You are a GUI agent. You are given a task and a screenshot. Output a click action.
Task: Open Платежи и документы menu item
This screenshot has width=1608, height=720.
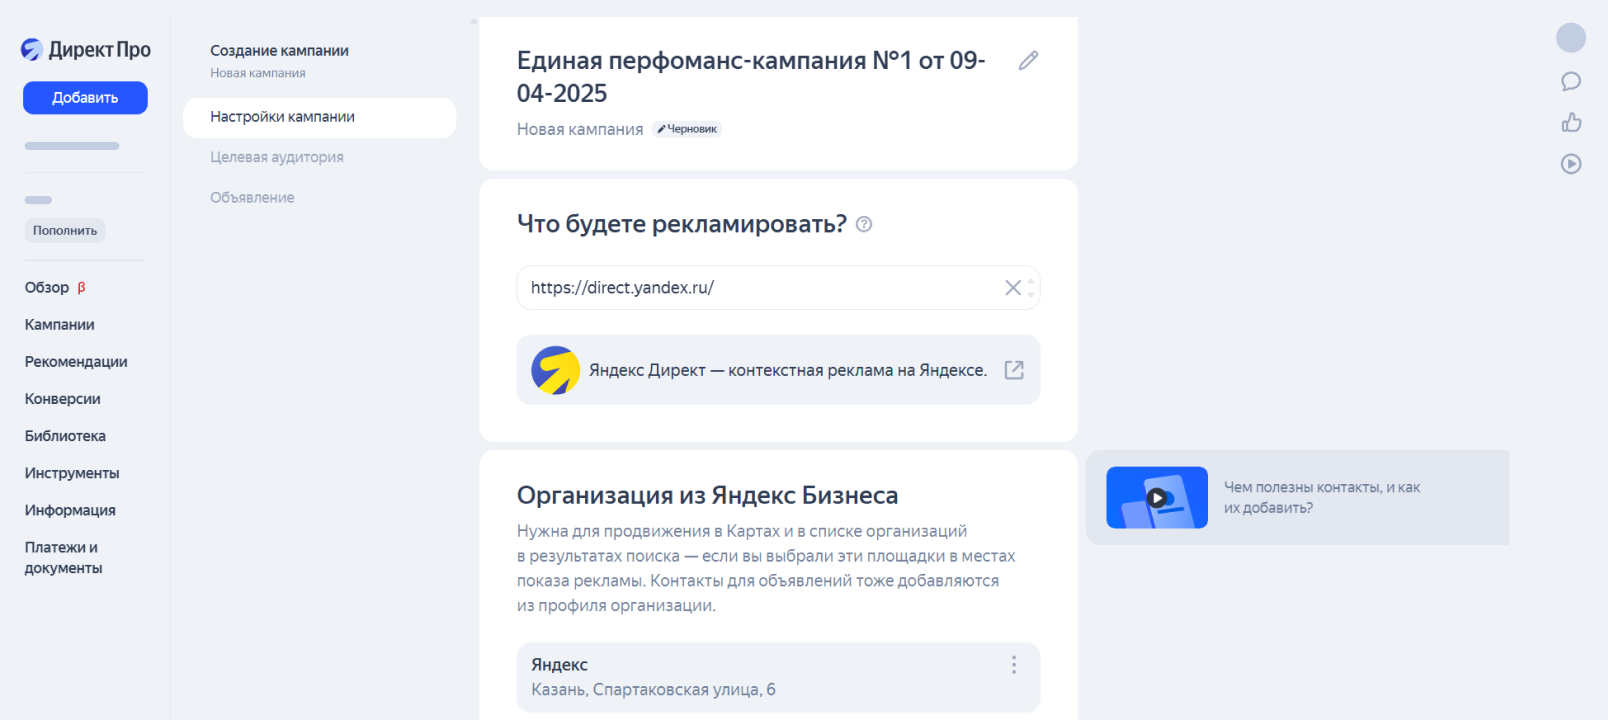pos(64,558)
